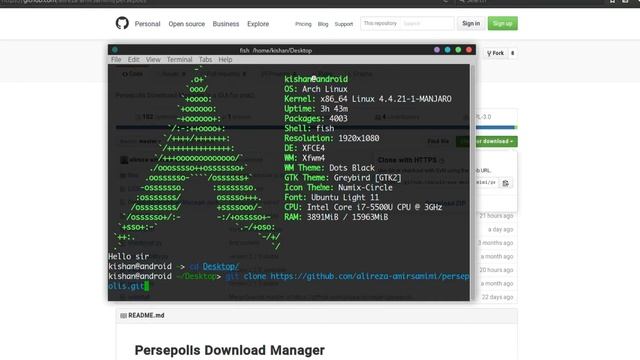Click the Fork button
Image resolution: width=640 pixels, height=360 pixels.
(496, 53)
